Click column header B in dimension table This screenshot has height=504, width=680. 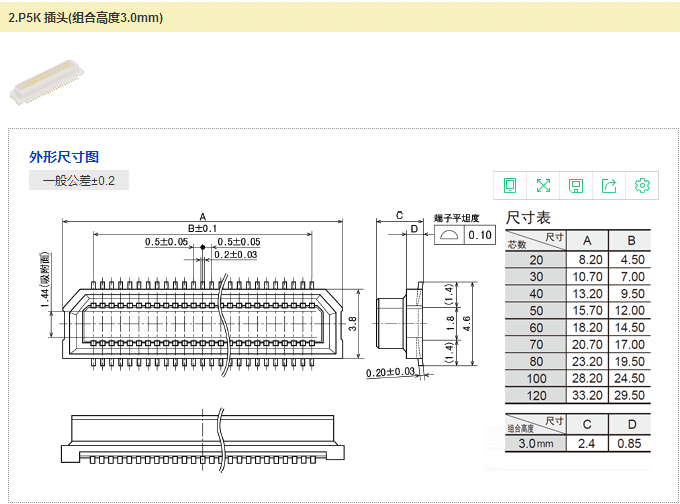(x=630, y=240)
